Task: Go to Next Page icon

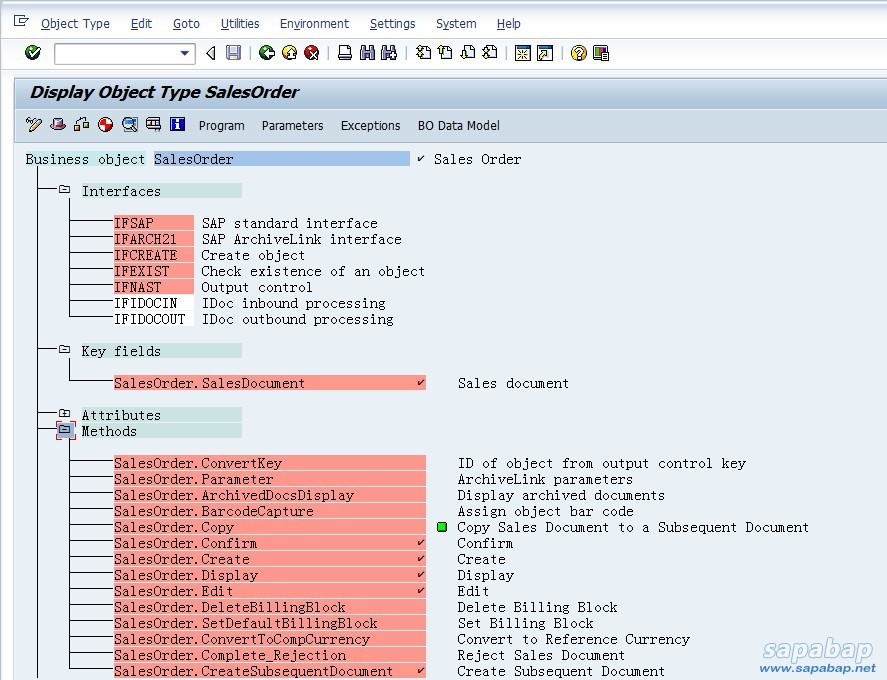Action: (468, 53)
